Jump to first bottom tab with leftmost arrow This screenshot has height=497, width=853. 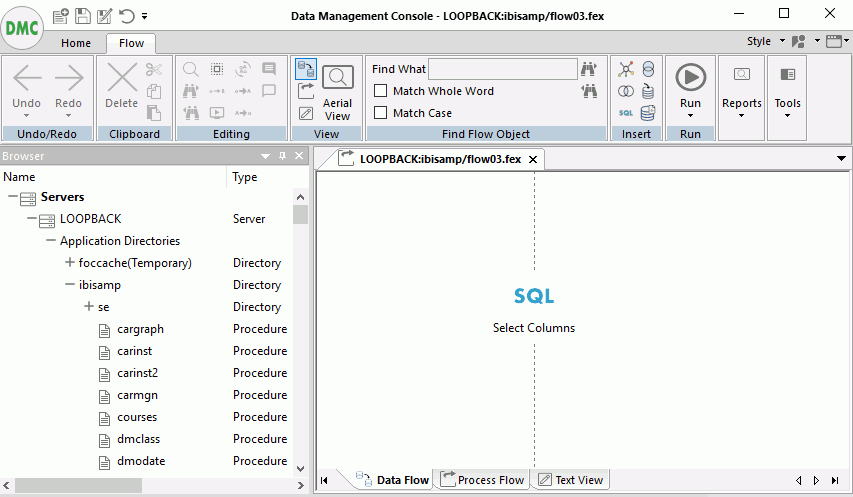click(x=324, y=480)
